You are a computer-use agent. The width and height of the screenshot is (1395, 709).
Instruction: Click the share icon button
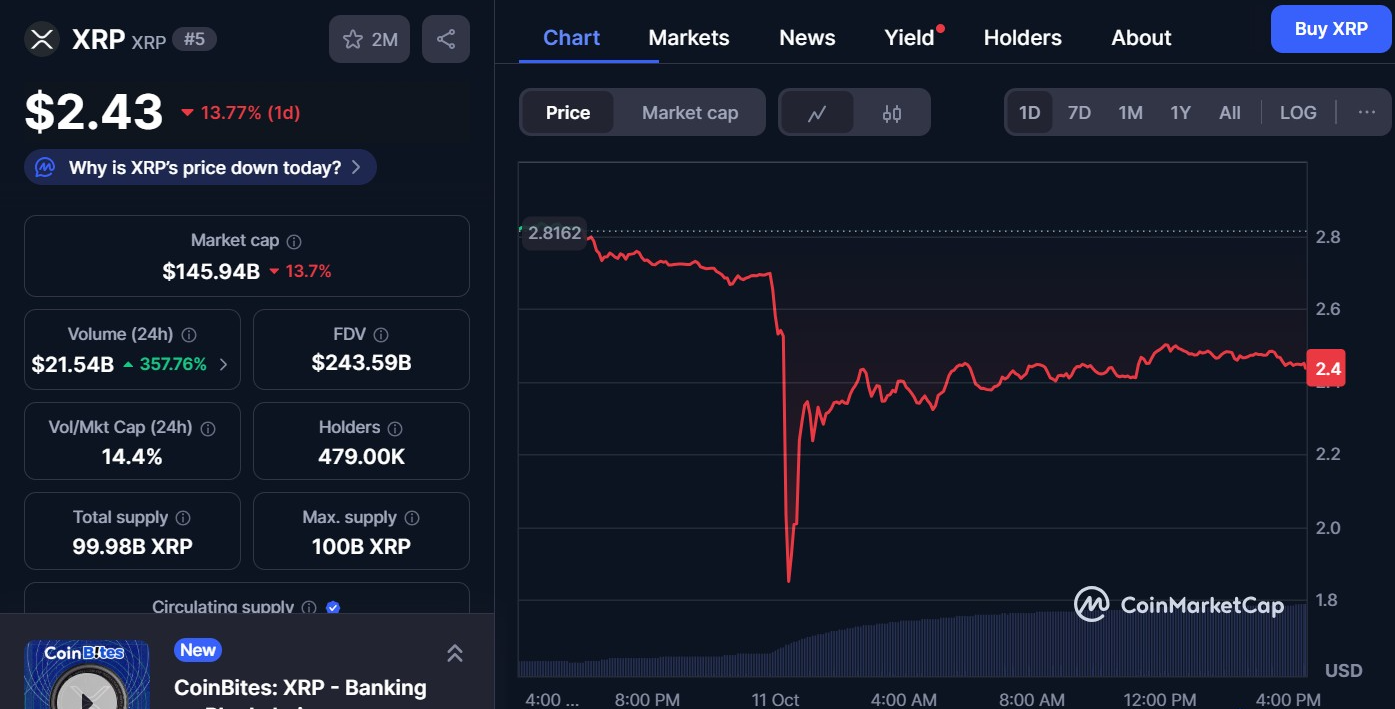446,39
